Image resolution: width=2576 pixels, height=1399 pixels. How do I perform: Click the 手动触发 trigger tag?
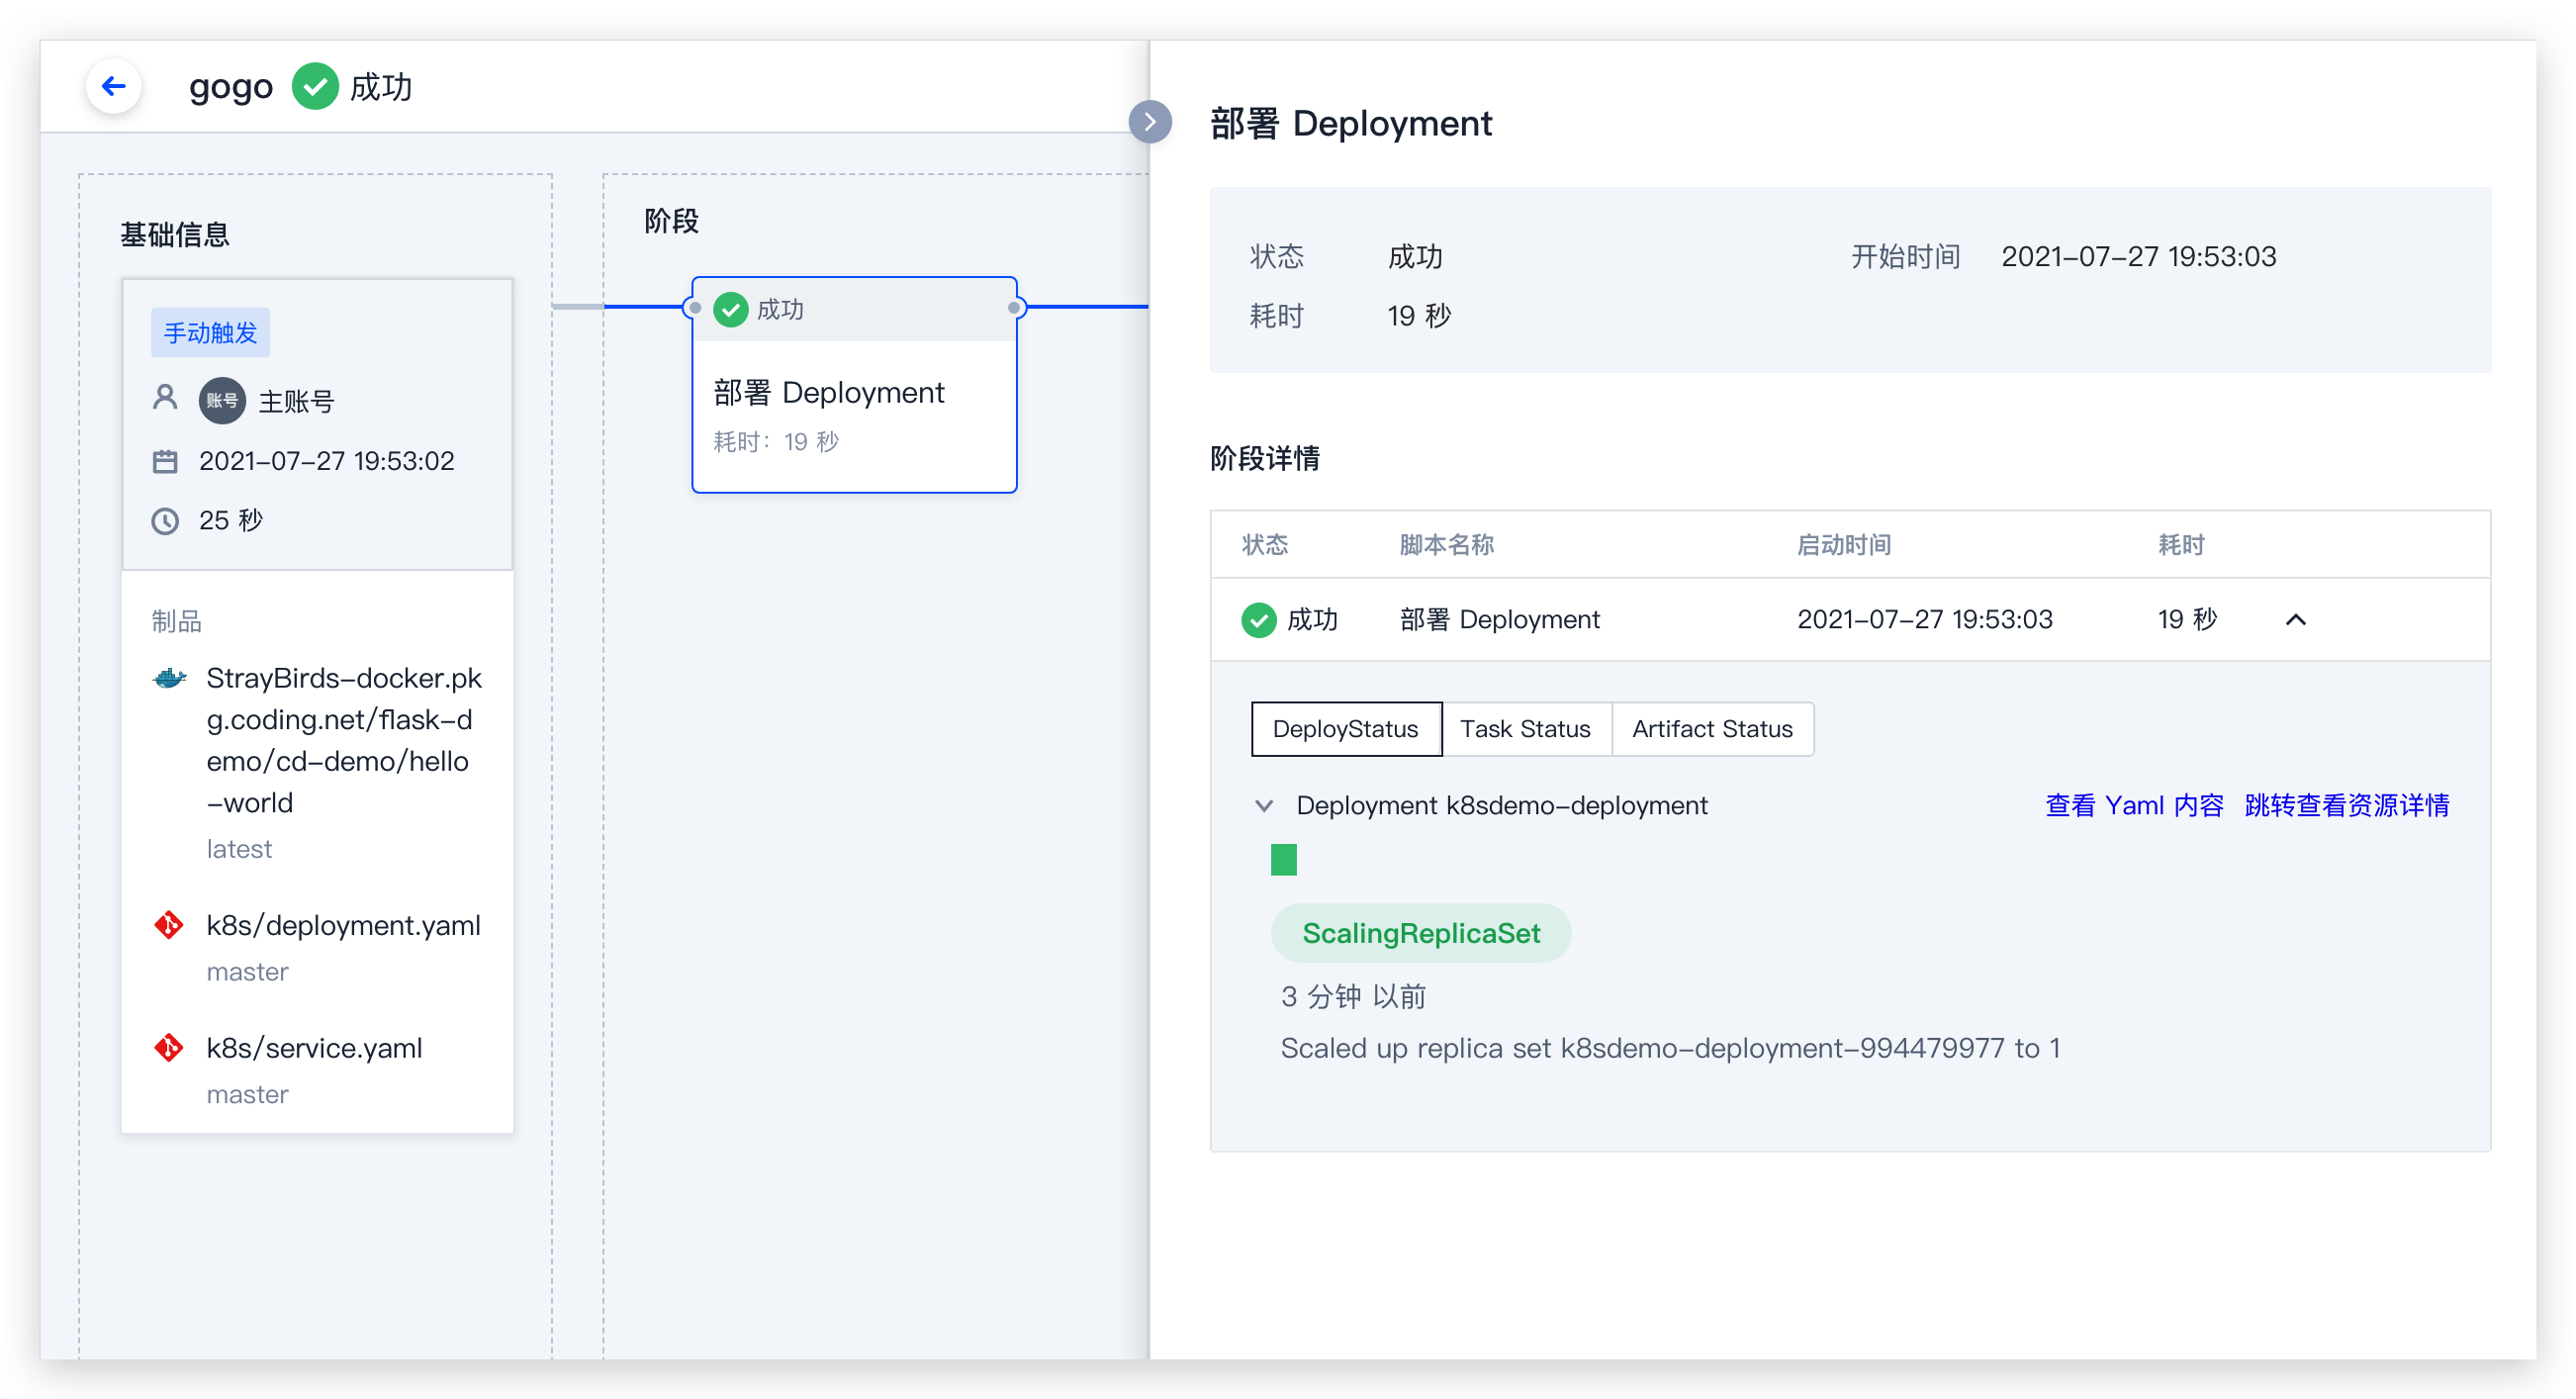210,332
